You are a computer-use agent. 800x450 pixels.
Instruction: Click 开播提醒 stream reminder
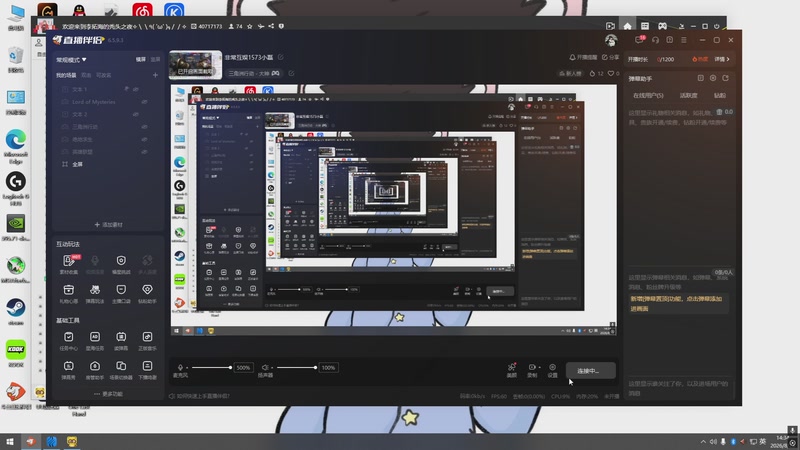pos(583,57)
